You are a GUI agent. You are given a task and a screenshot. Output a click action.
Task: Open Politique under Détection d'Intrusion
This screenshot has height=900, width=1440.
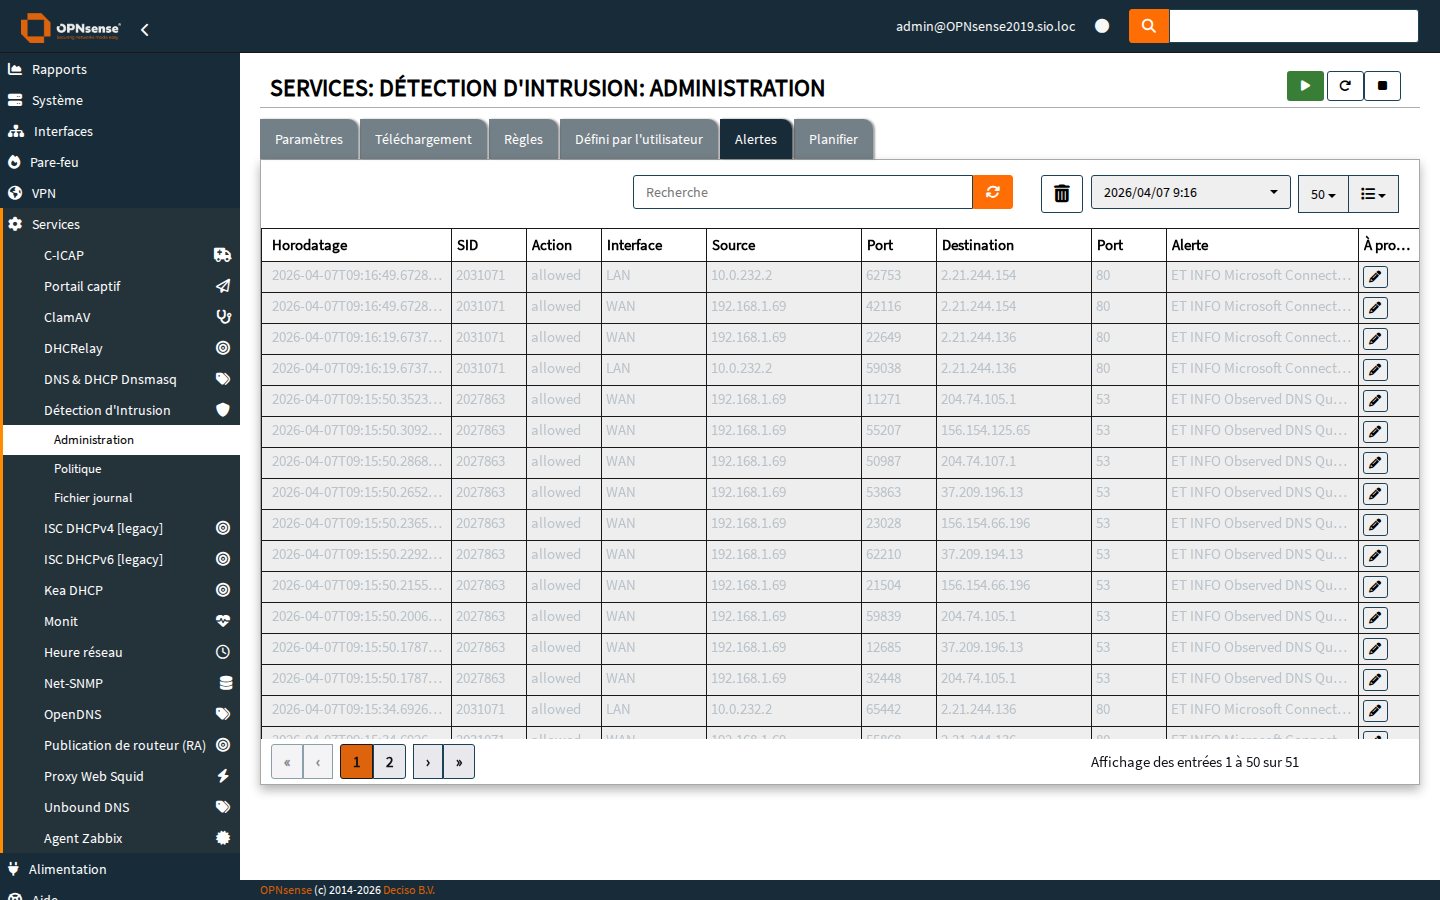click(x=122, y=469)
